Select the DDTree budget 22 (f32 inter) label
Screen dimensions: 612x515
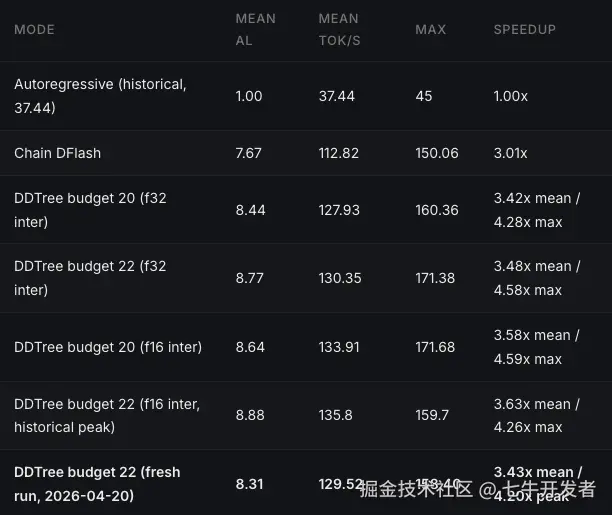(90, 278)
